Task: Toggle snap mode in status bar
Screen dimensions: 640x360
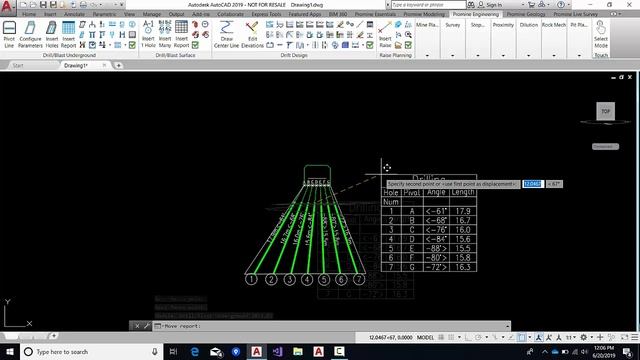Action: tap(451, 338)
